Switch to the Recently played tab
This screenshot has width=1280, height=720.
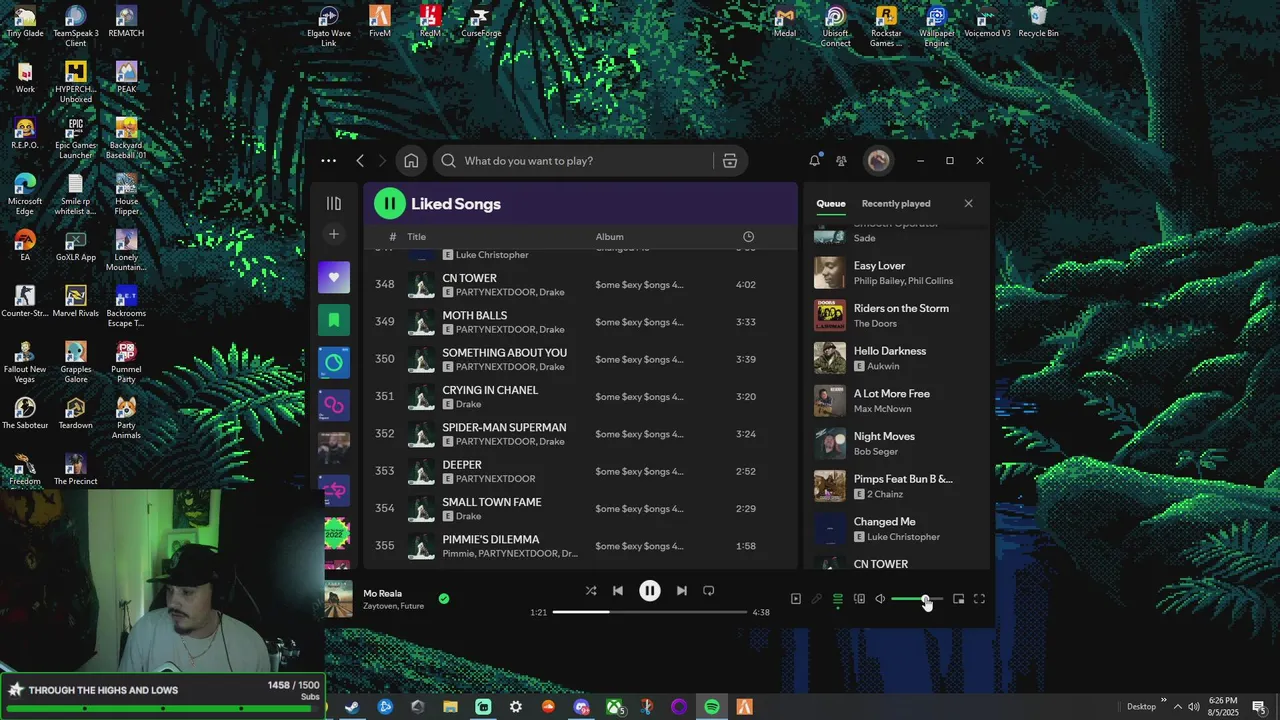896,203
